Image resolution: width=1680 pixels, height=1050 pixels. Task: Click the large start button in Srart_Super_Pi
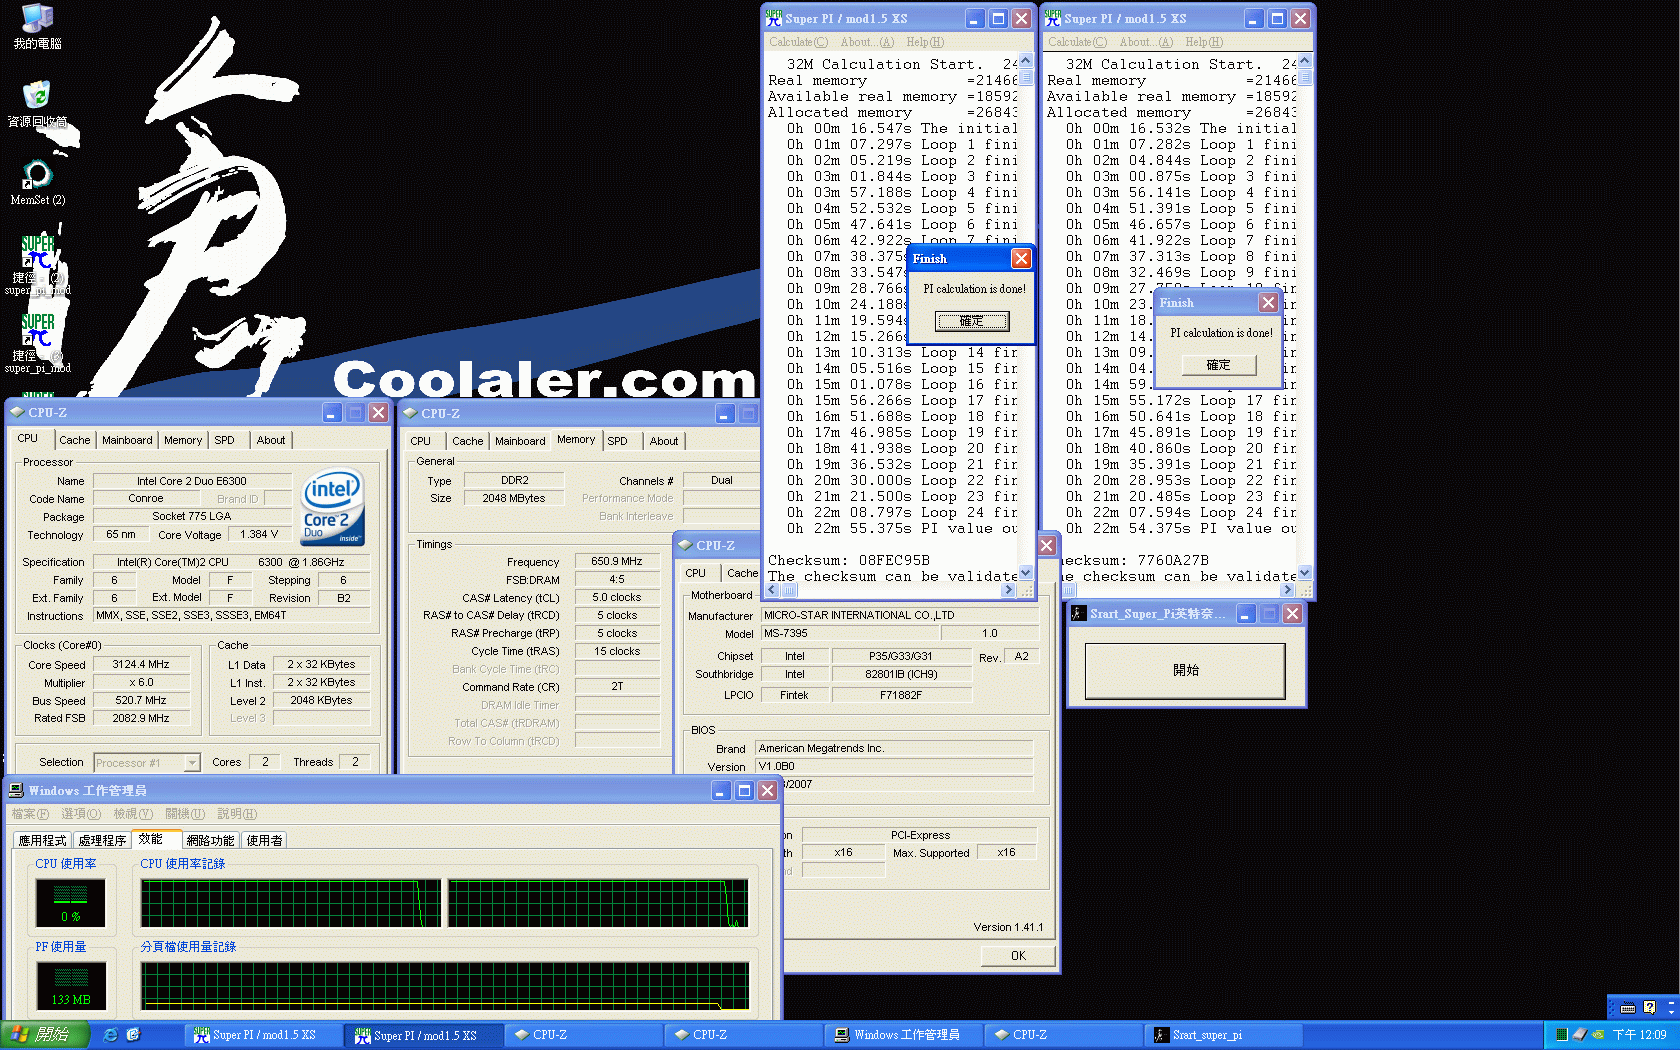[1185, 670]
